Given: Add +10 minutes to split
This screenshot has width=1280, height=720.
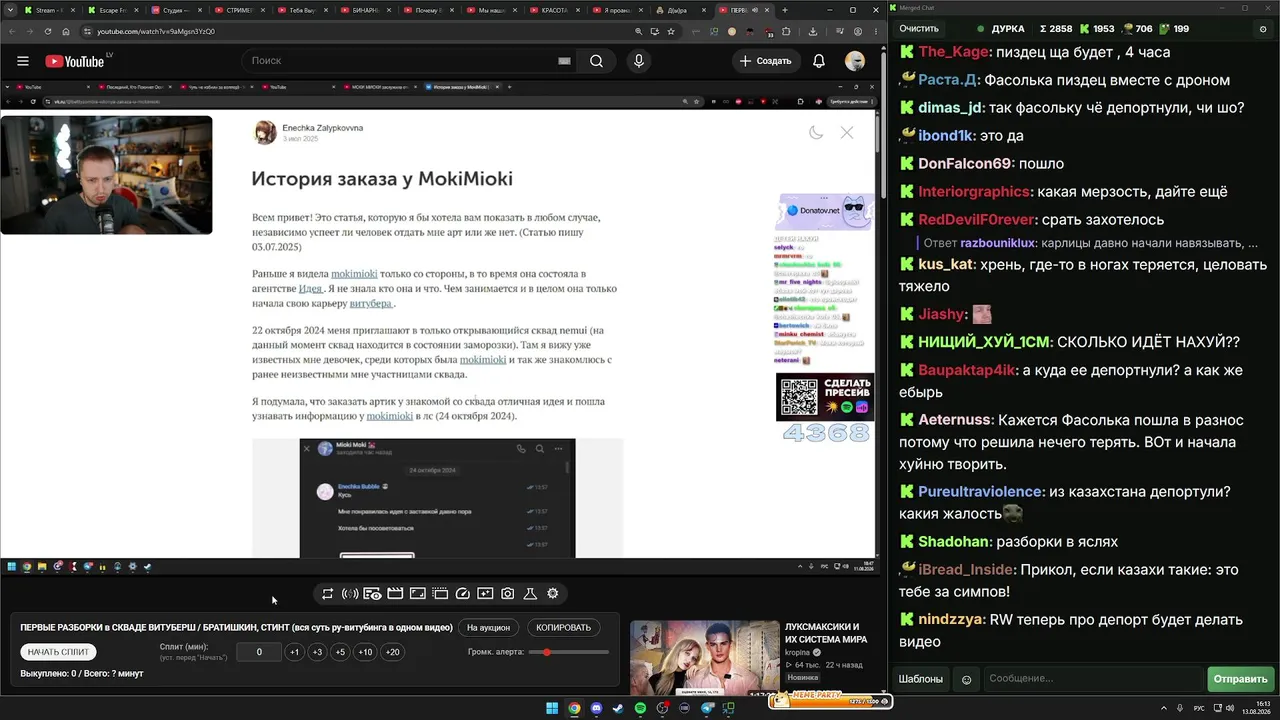Looking at the screenshot, I should click(x=365, y=652).
